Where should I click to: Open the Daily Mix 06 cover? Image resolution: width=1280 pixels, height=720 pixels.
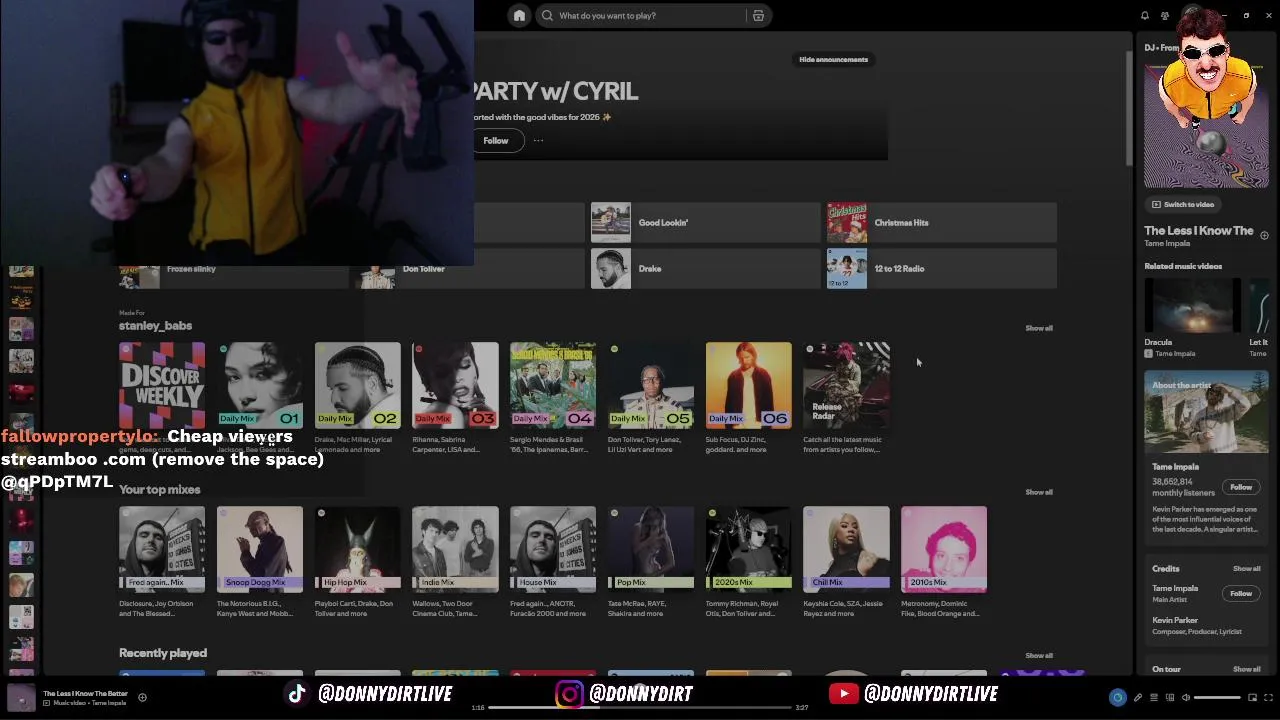pos(748,385)
